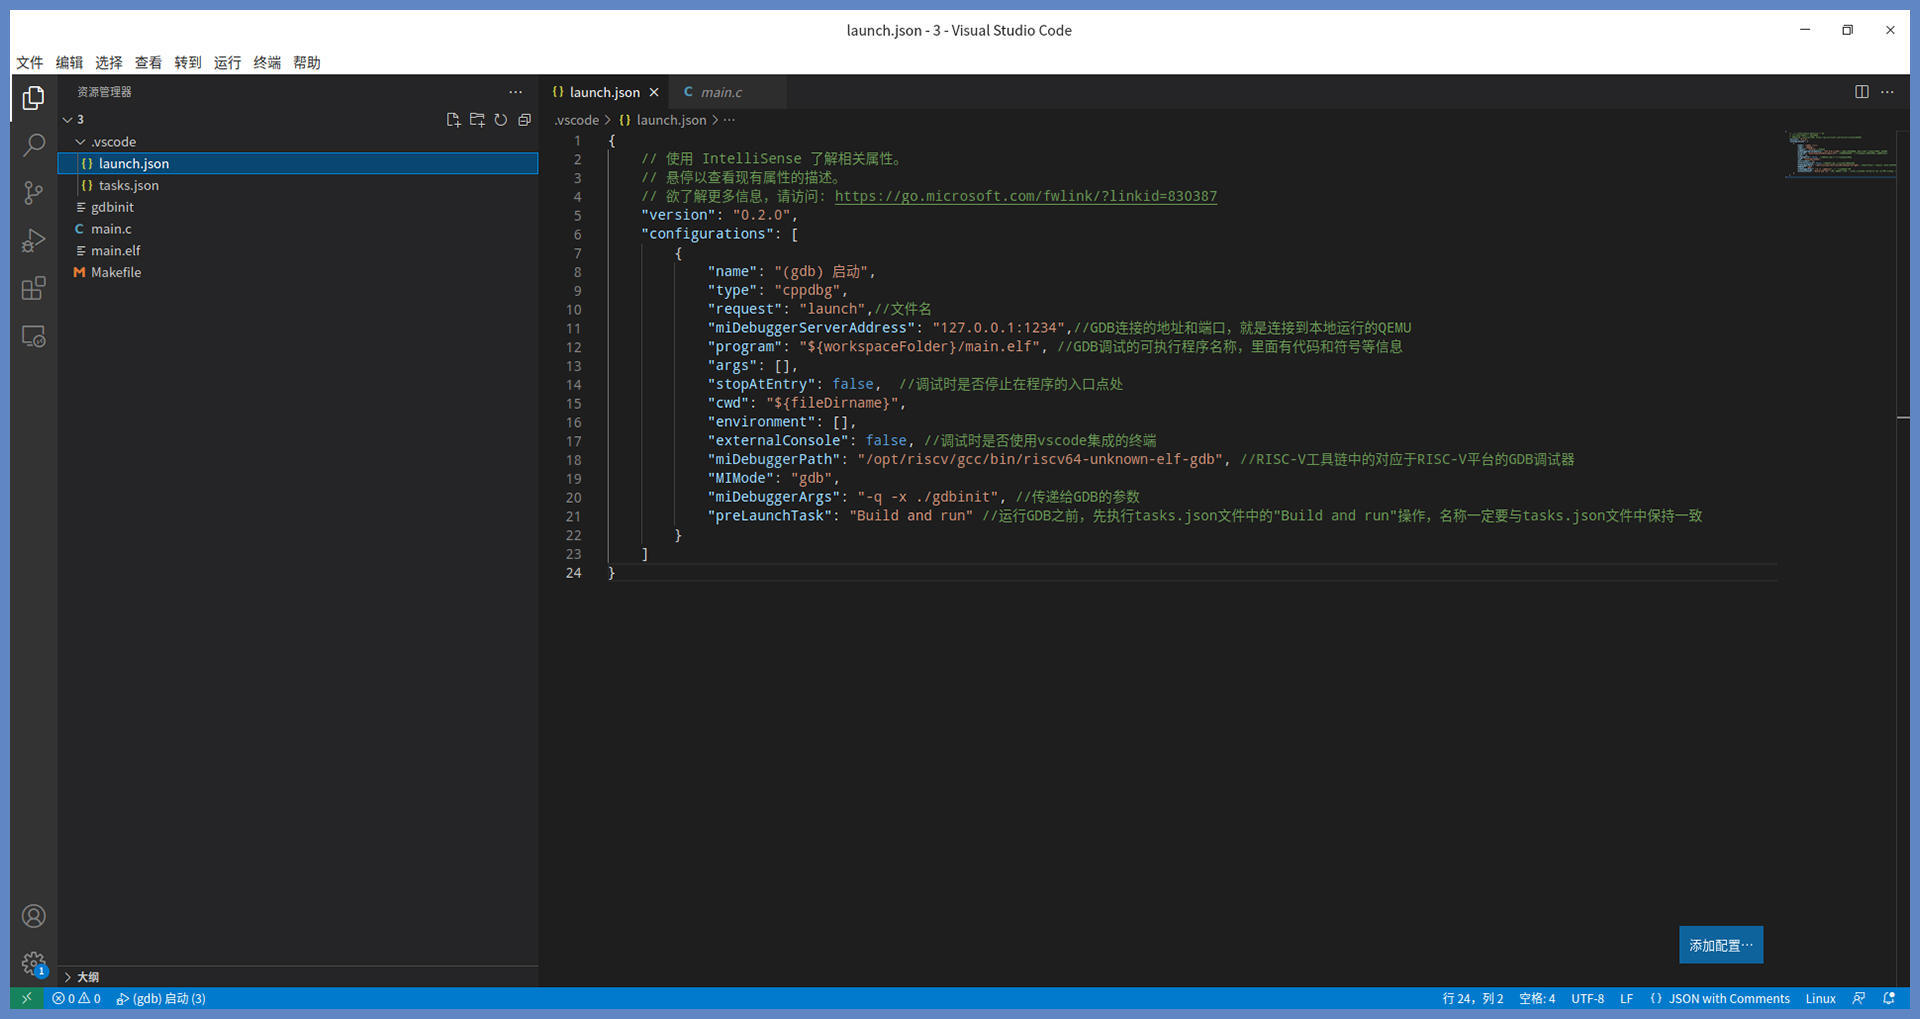Collapse all folders in explorer
1920x1019 pixels.
click(524, 120)
